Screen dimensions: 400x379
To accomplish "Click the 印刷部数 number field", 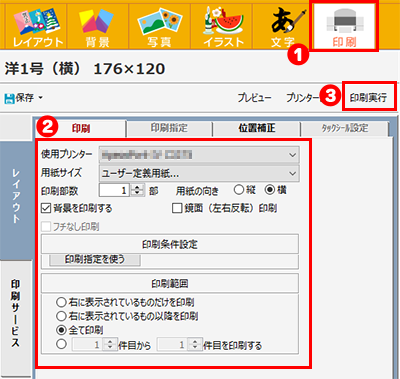I will tap(114, 191).
